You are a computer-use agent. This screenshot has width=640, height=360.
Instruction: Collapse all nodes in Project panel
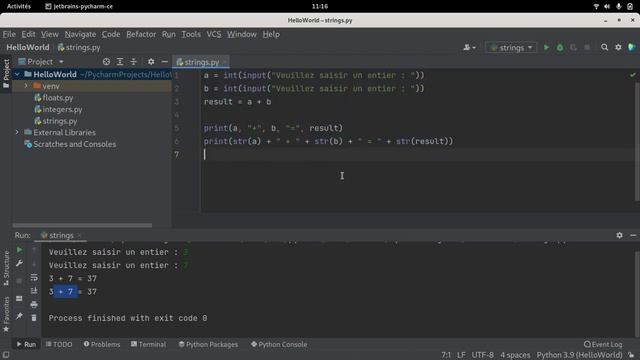[x=133, y=62]
